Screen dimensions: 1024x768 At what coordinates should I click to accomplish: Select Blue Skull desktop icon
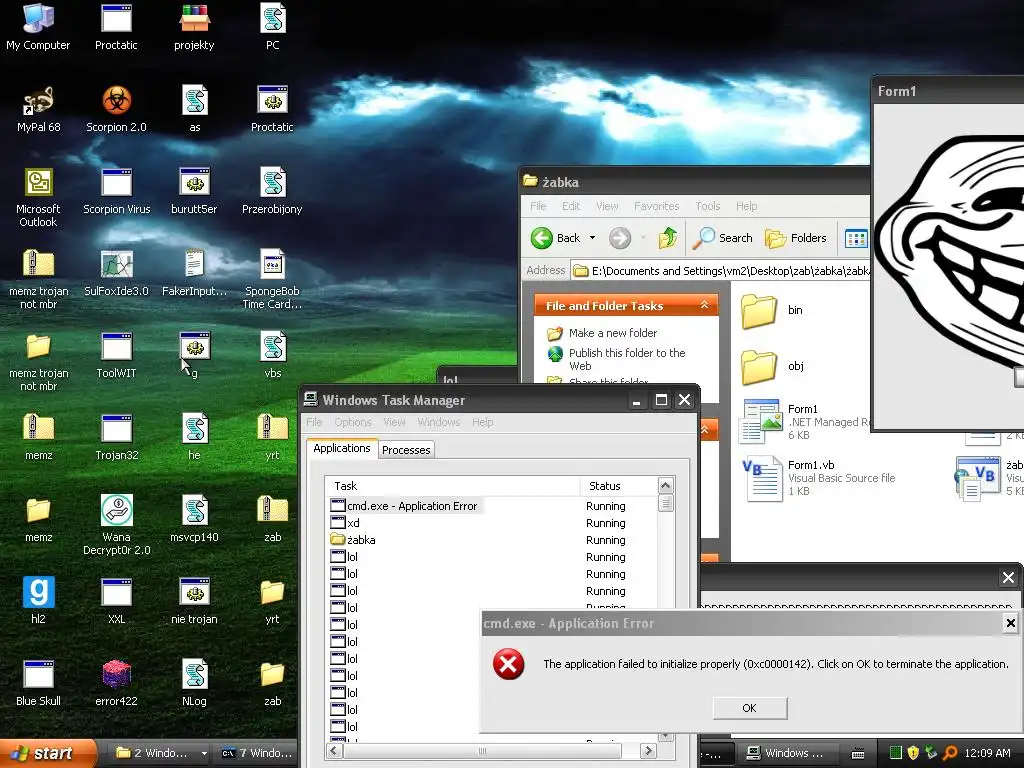pyautogui.click(x=39, y=682)
